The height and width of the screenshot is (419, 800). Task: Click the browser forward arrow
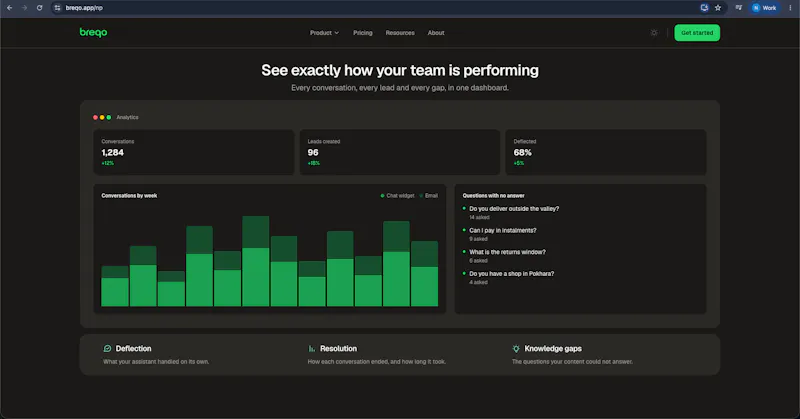pos(24,8)
